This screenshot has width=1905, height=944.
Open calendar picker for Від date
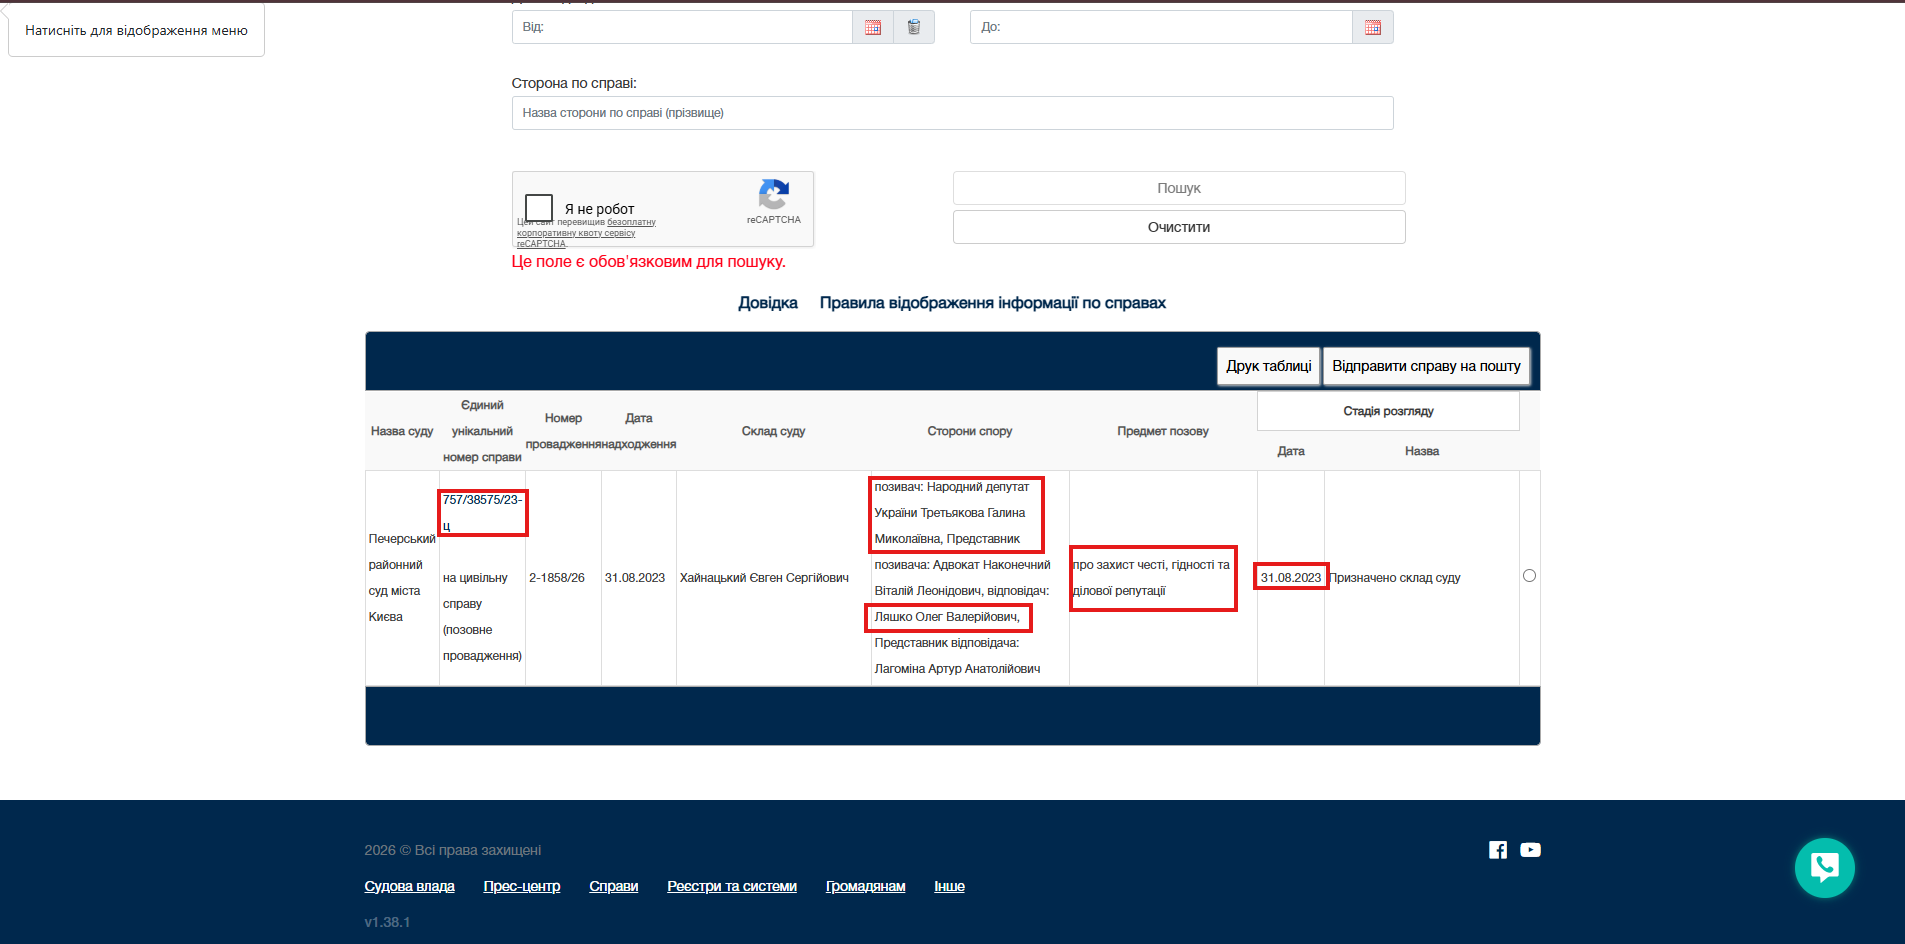(x=873, y=27)
